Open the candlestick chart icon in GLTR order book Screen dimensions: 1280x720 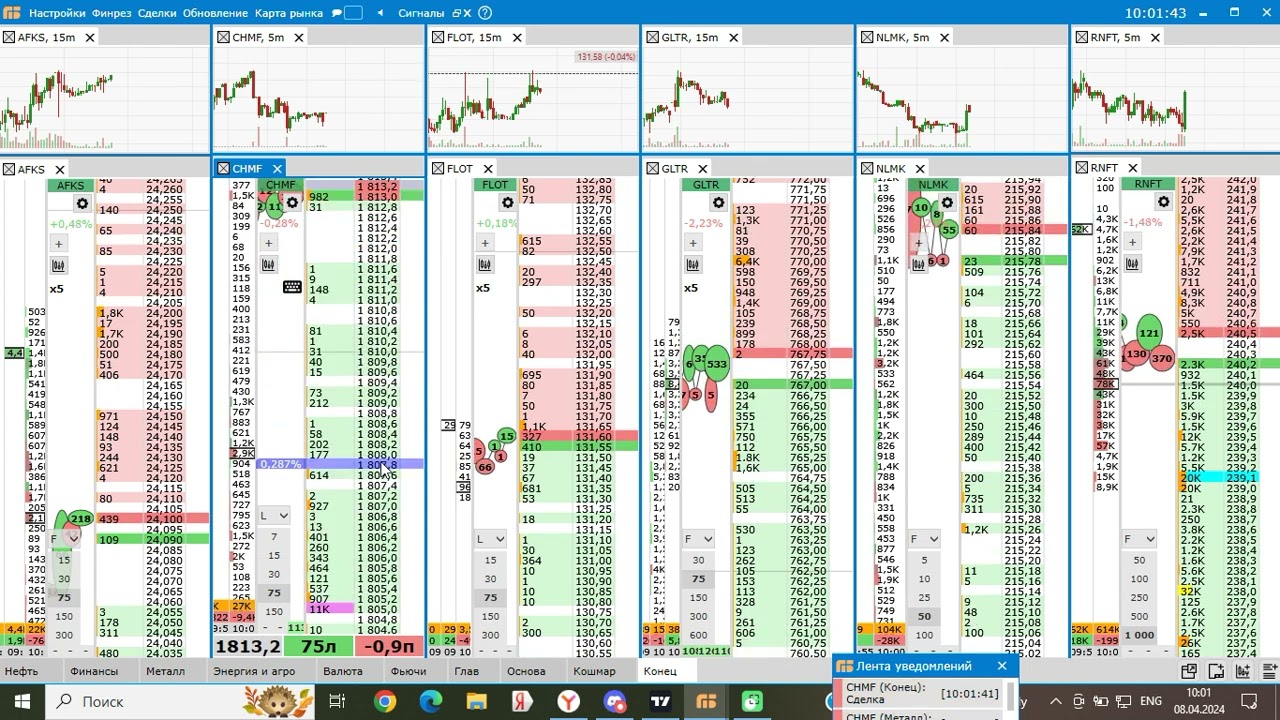click(x=693, y=264)
